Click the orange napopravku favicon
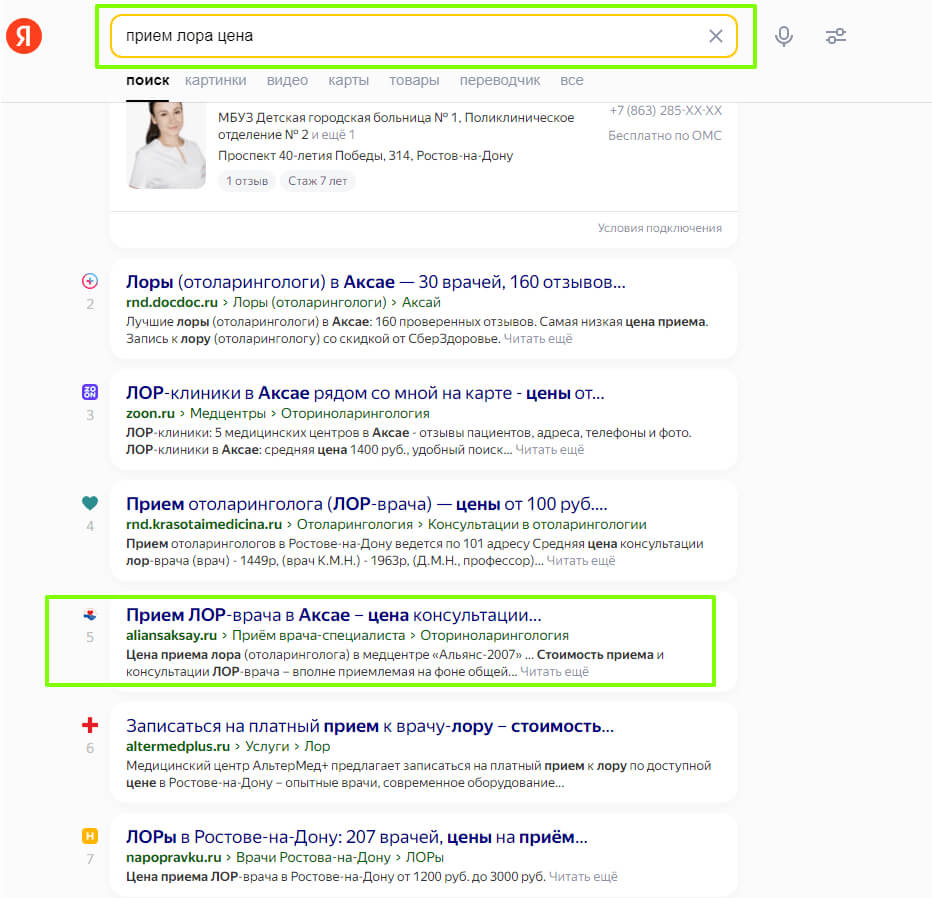The height and width of the screenshot is (898, 932). [x=90, y=836]
